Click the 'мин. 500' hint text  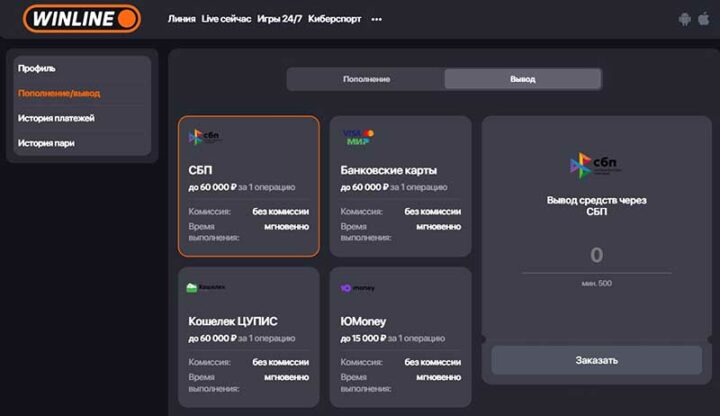(x=596, y=283)
